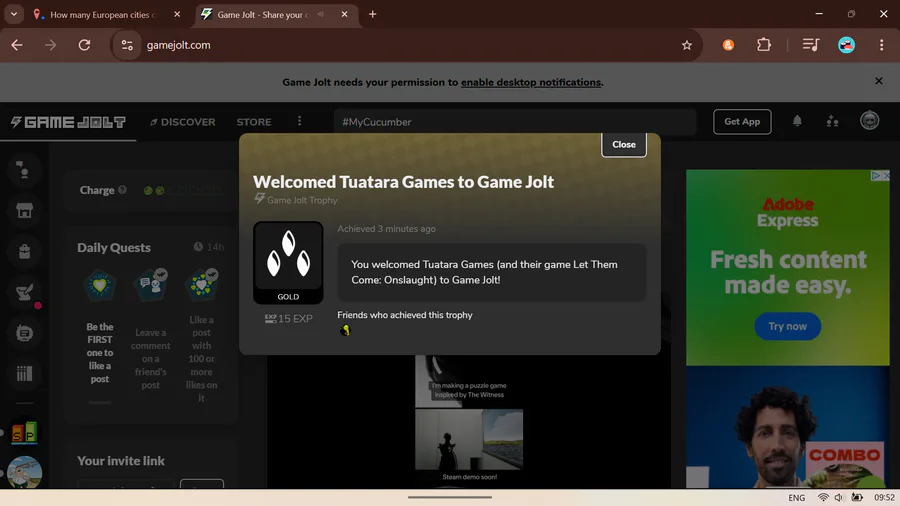Open the sidebar shop storefront icon
This screenshot has width=900, height=506.
click(x=24, y=211)
